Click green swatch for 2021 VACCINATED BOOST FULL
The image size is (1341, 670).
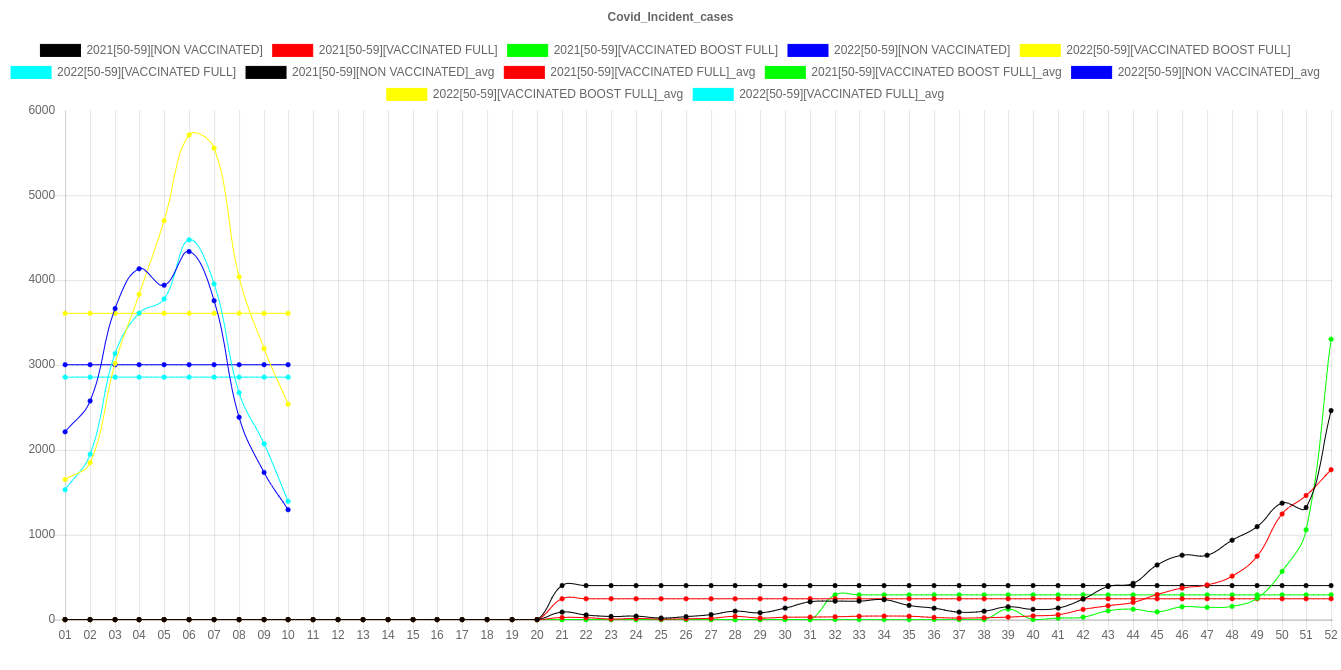coord(527,50)
